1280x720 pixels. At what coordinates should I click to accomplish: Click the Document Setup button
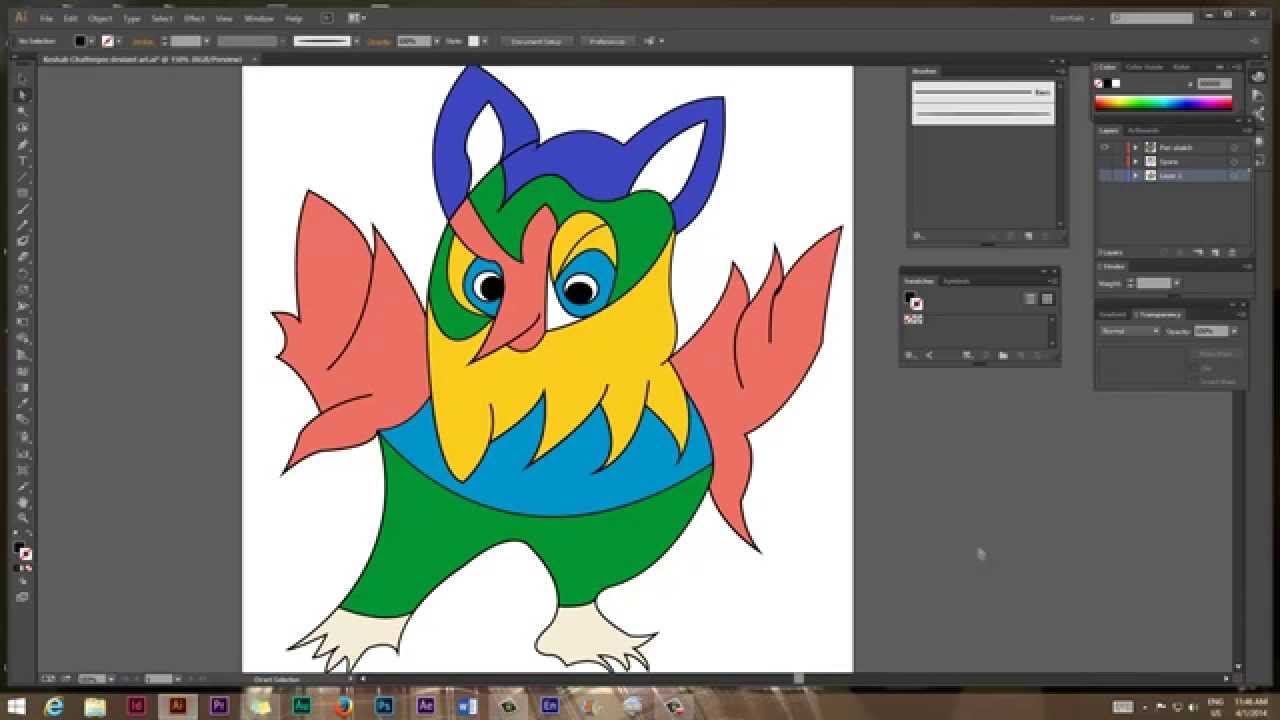tap(537, 41)
